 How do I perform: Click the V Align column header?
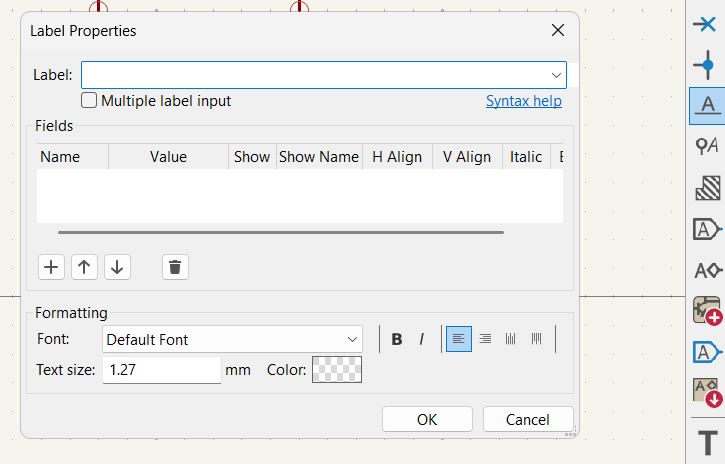[467, 157]
